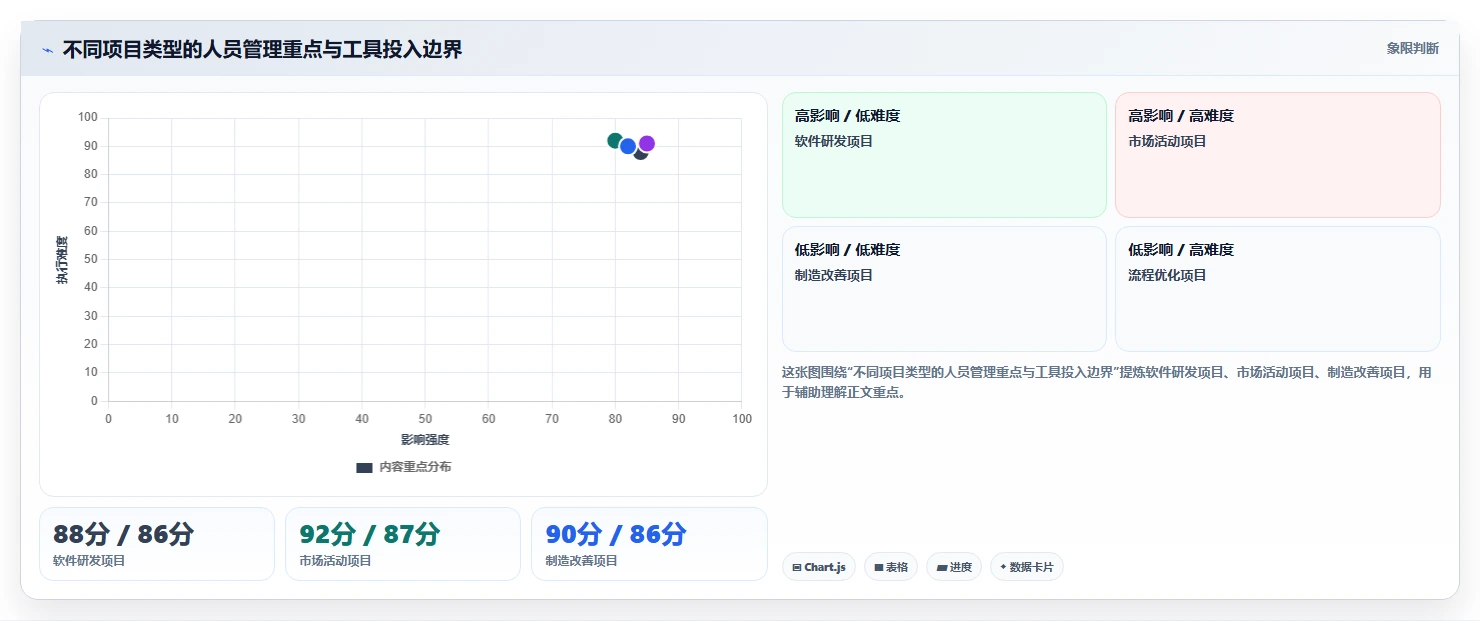Click the teal data point on the scatter chart
Image resolution: width=1480 pixels, height=621 pixels.
click(x=615, y=141)
